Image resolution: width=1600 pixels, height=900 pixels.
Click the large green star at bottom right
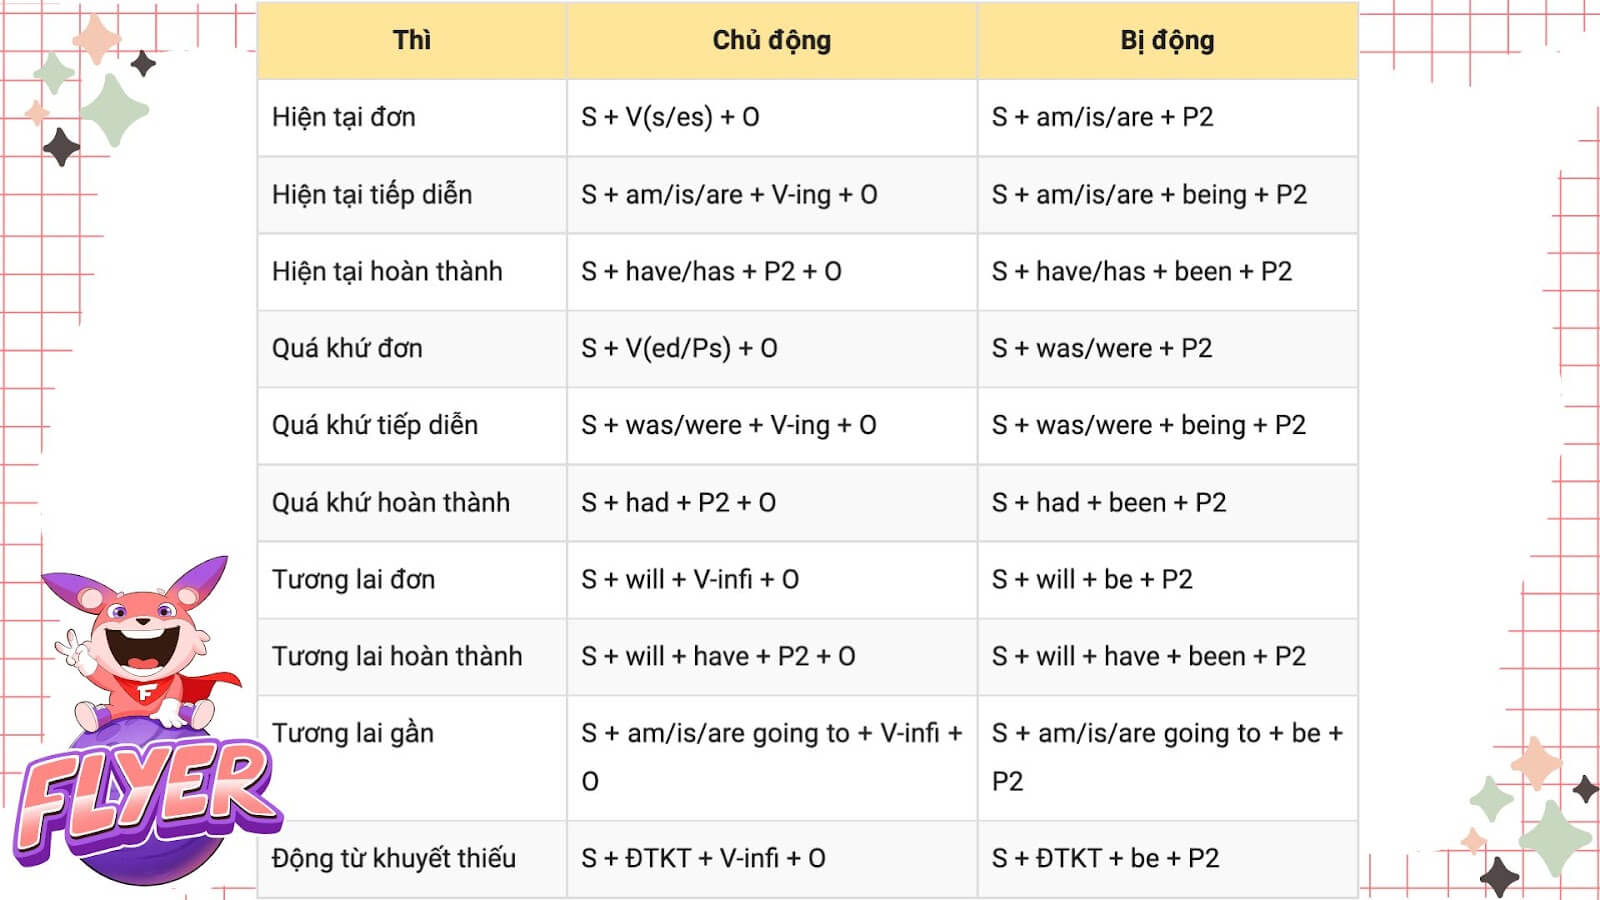1555,838
